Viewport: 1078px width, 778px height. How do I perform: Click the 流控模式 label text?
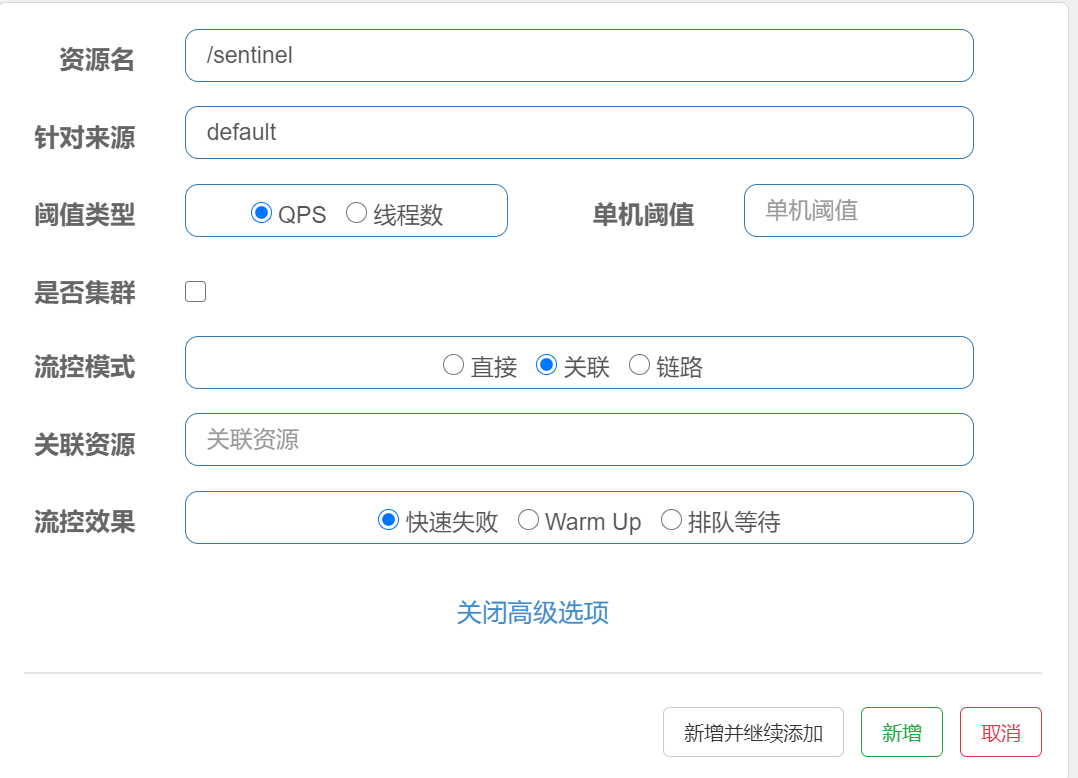tap(85, 367)
